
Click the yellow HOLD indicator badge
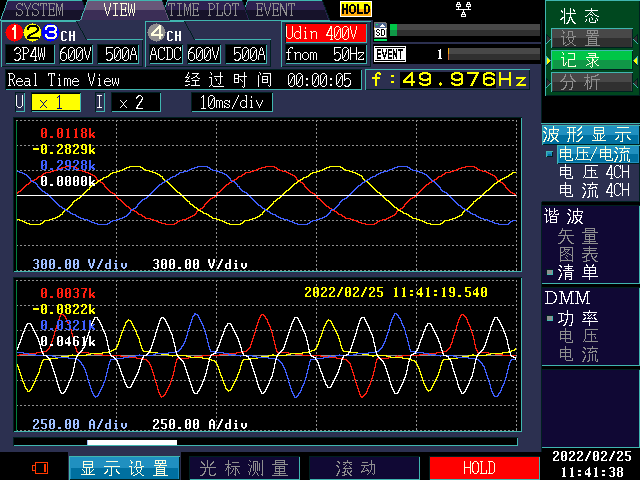pos(355,10)
